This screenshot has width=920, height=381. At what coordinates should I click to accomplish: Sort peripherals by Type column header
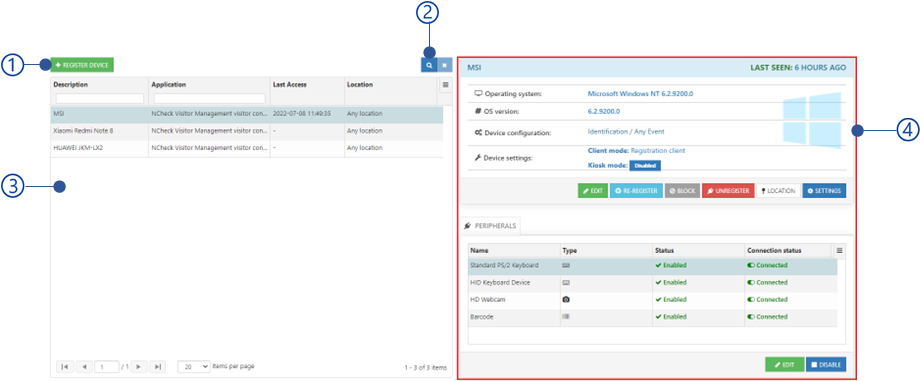tap(570, 251)
